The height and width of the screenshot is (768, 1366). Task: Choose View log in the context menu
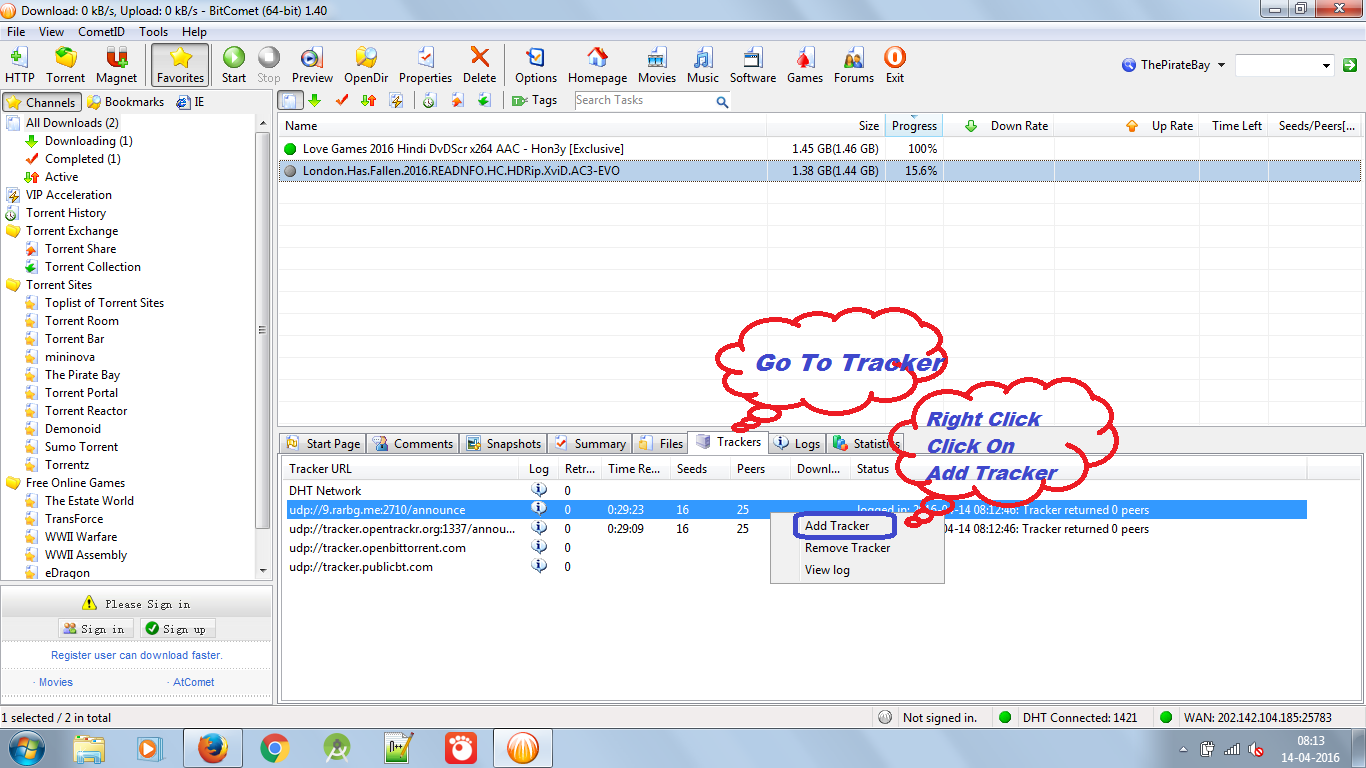coord(828,570)
